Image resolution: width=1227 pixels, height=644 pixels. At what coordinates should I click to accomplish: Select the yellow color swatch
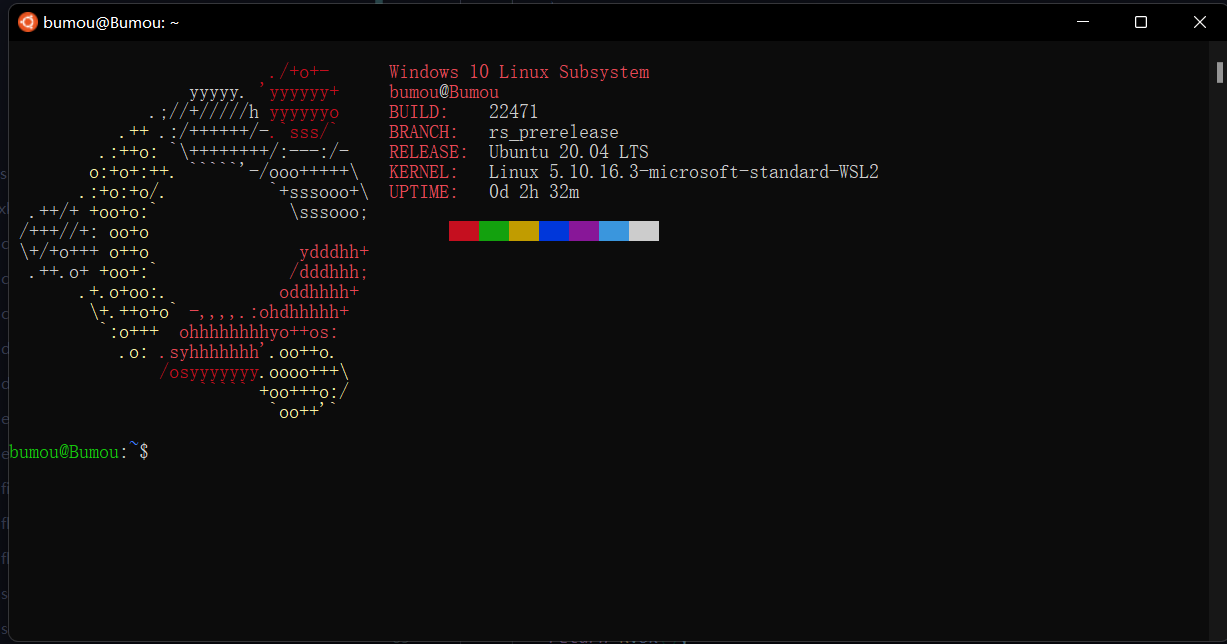click(x=523, y=230)
